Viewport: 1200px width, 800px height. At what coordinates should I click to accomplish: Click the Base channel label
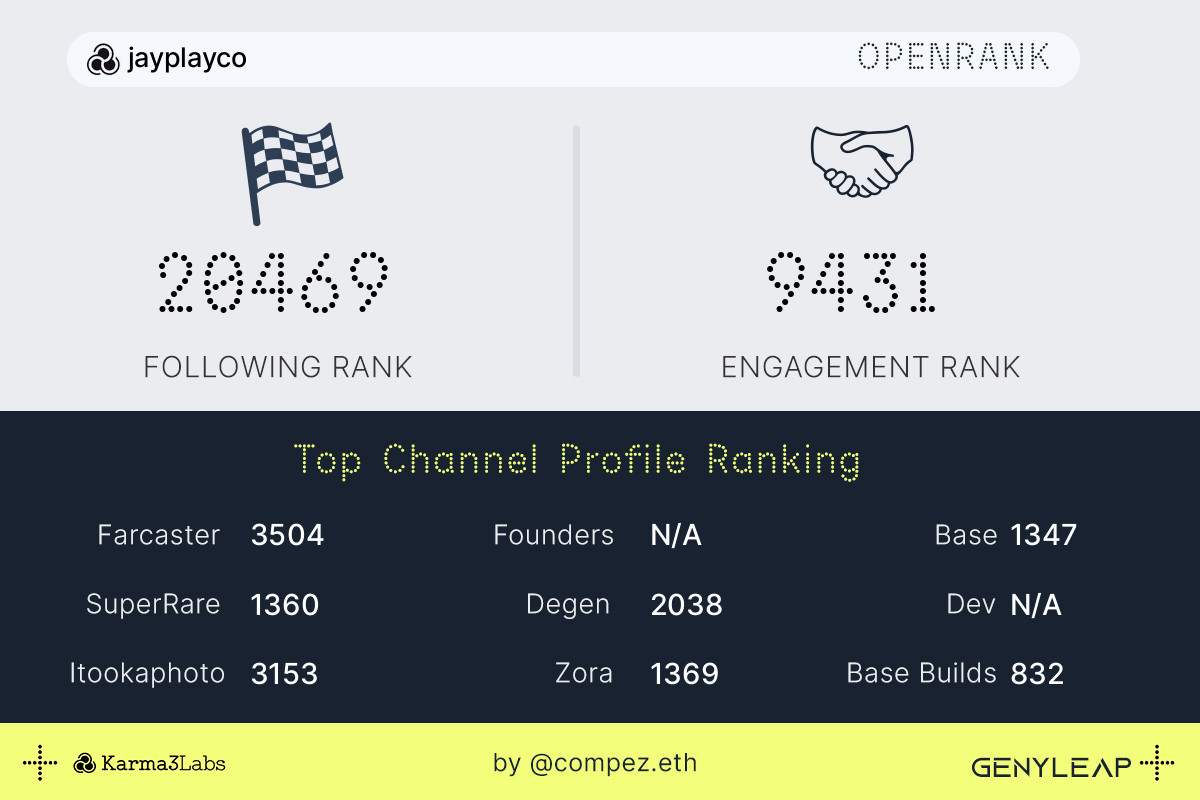point(966,535)
